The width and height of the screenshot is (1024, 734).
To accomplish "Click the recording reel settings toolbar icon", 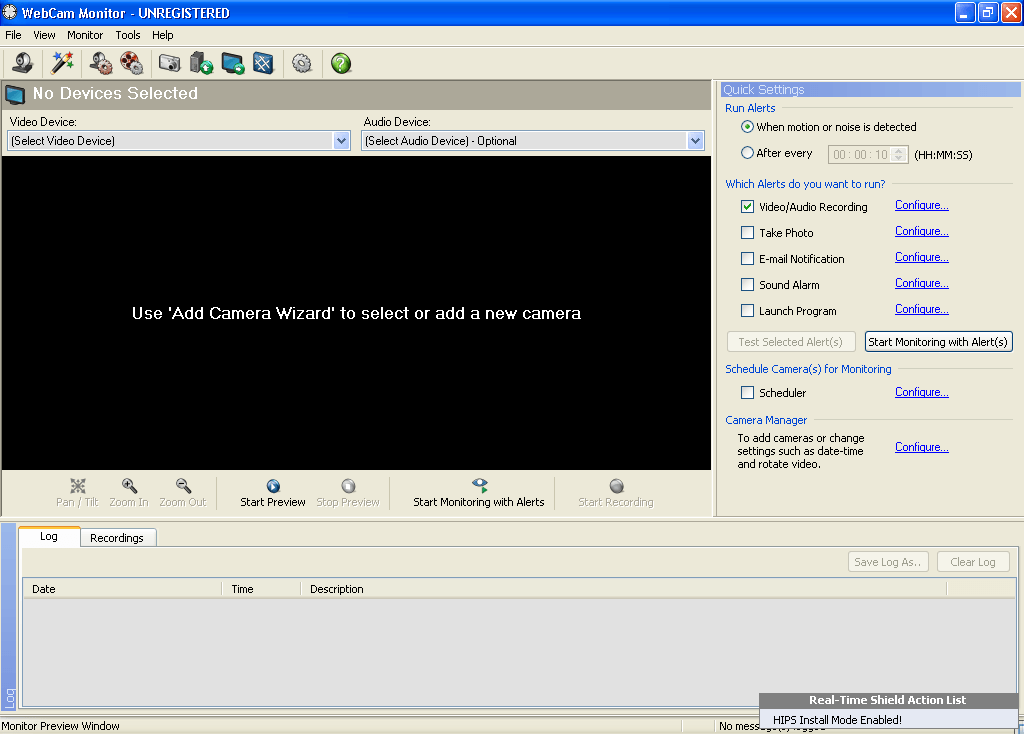I will [132, 62].
